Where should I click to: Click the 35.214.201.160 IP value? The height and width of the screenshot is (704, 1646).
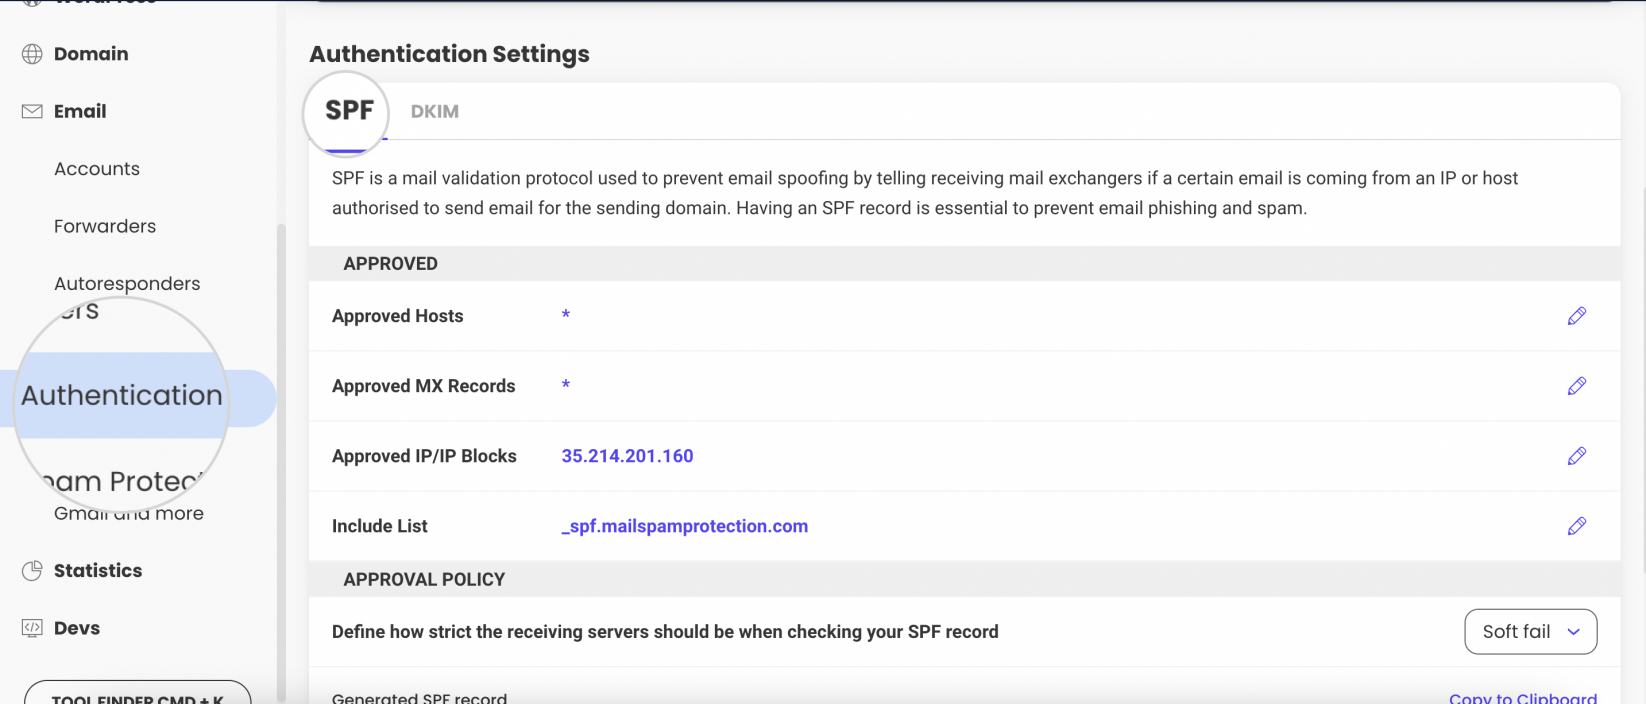pyautogui.click(x=627, y=456)
